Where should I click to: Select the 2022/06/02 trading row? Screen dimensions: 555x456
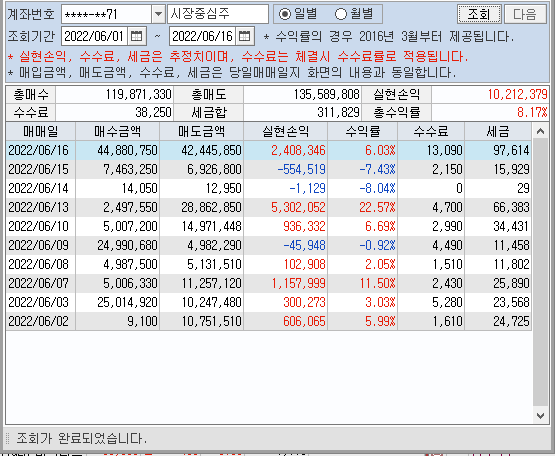[x=269, y=321]
